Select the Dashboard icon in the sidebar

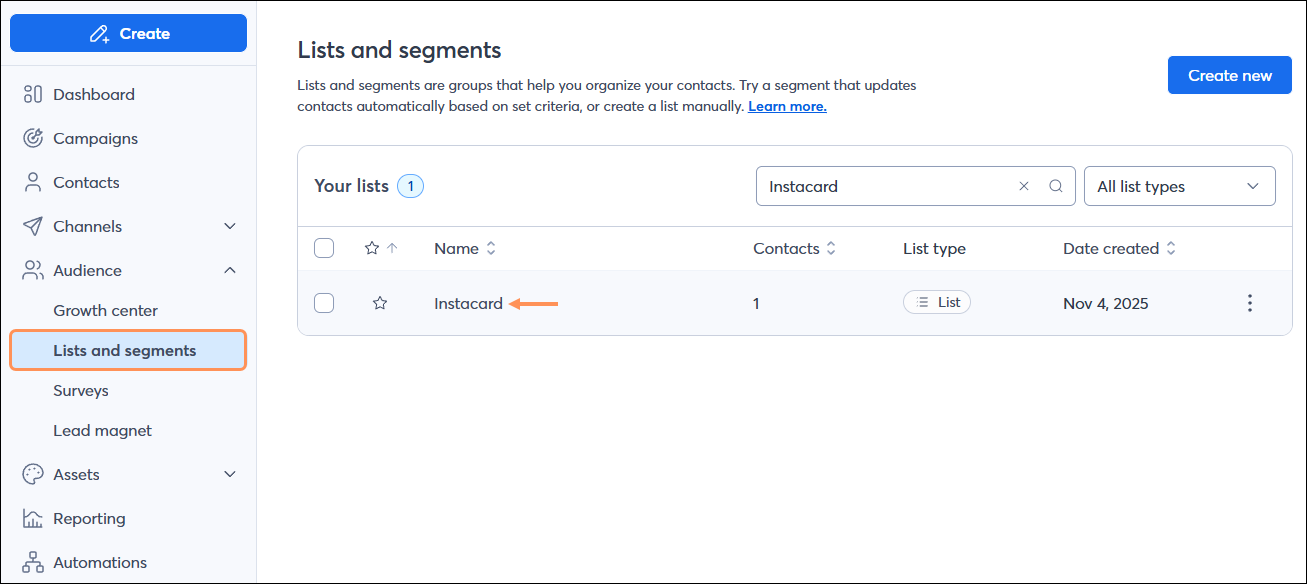point(32,94)
